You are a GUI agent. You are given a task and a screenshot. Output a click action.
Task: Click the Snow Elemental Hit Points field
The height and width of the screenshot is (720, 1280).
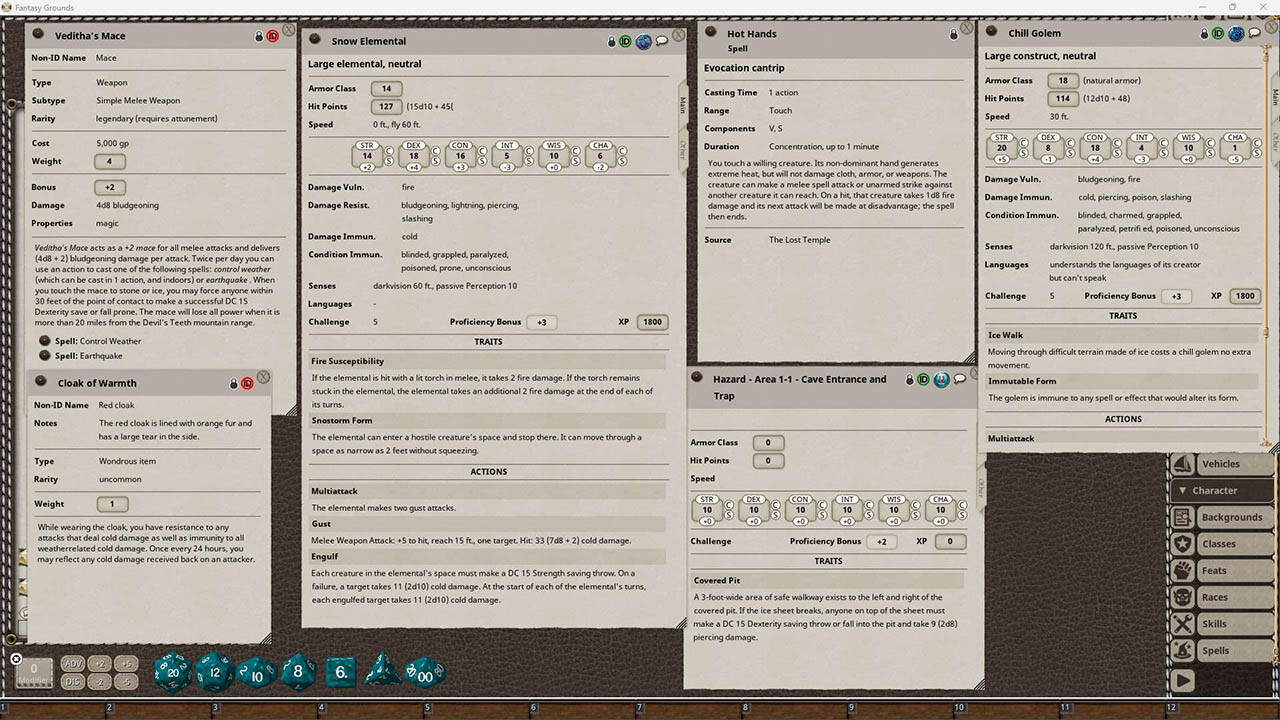coord(386,106)
